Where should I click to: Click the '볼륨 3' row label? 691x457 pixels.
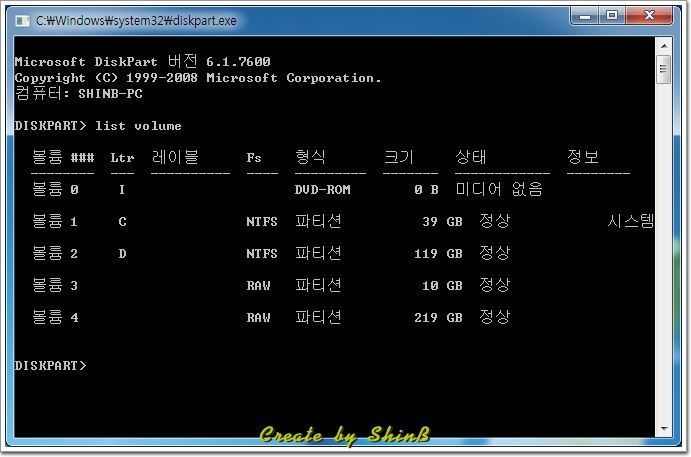pyautogui.click(x=55, y=286)
